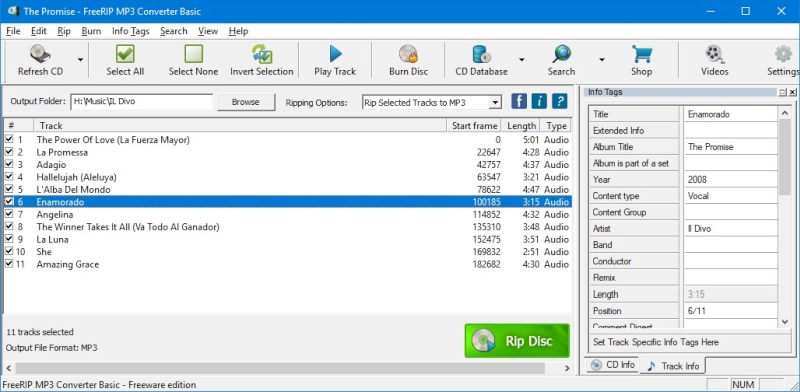Click the track list horizontal scroll right arrow

pyautogui.click(x=567, y=368)
